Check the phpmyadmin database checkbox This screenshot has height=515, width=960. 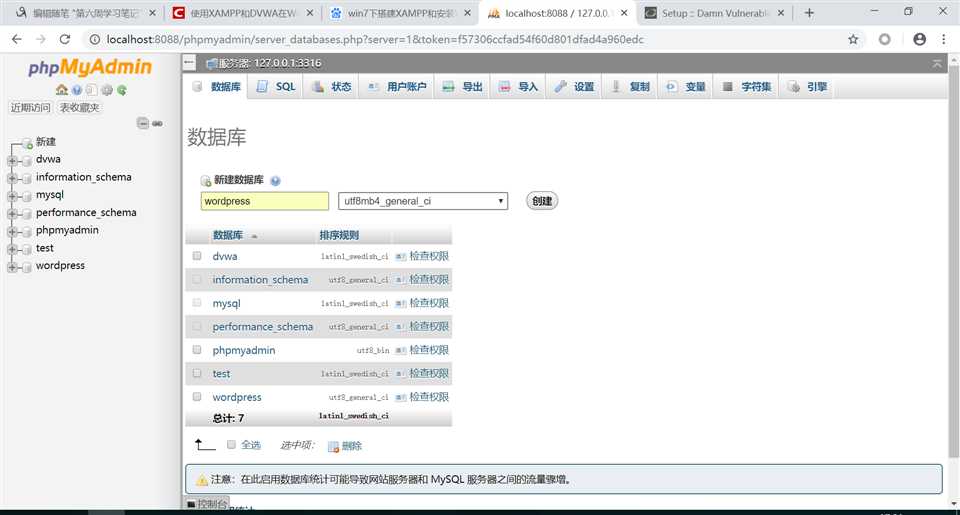tap(197, 350)
